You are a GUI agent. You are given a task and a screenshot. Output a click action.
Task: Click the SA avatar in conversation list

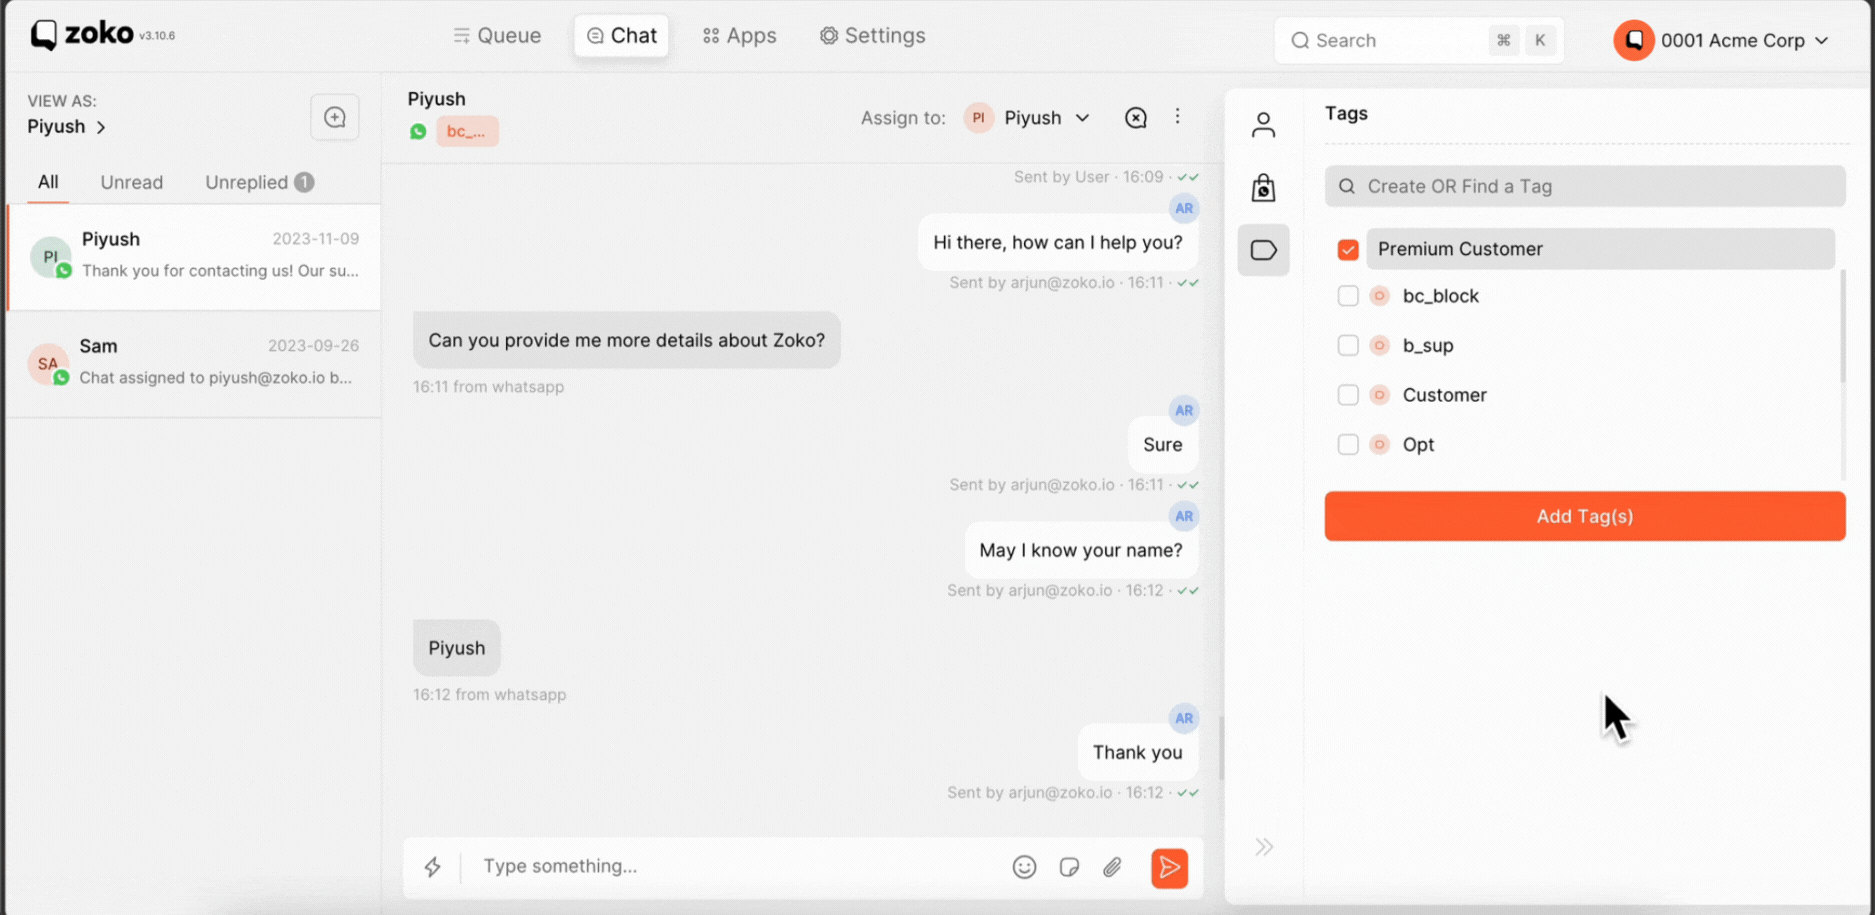click(x=48, y=364)
